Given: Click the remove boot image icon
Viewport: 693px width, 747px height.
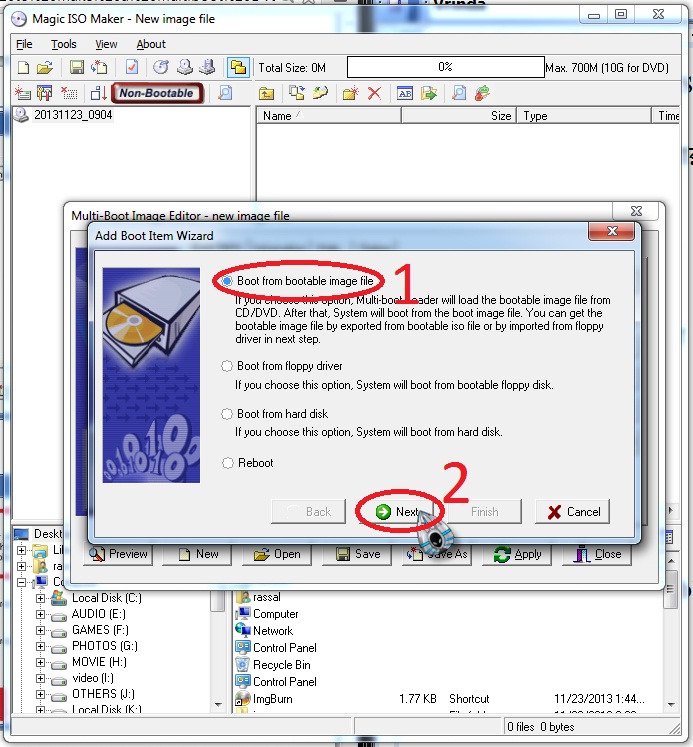Looking at the screenshot, I should pos(69,93).
